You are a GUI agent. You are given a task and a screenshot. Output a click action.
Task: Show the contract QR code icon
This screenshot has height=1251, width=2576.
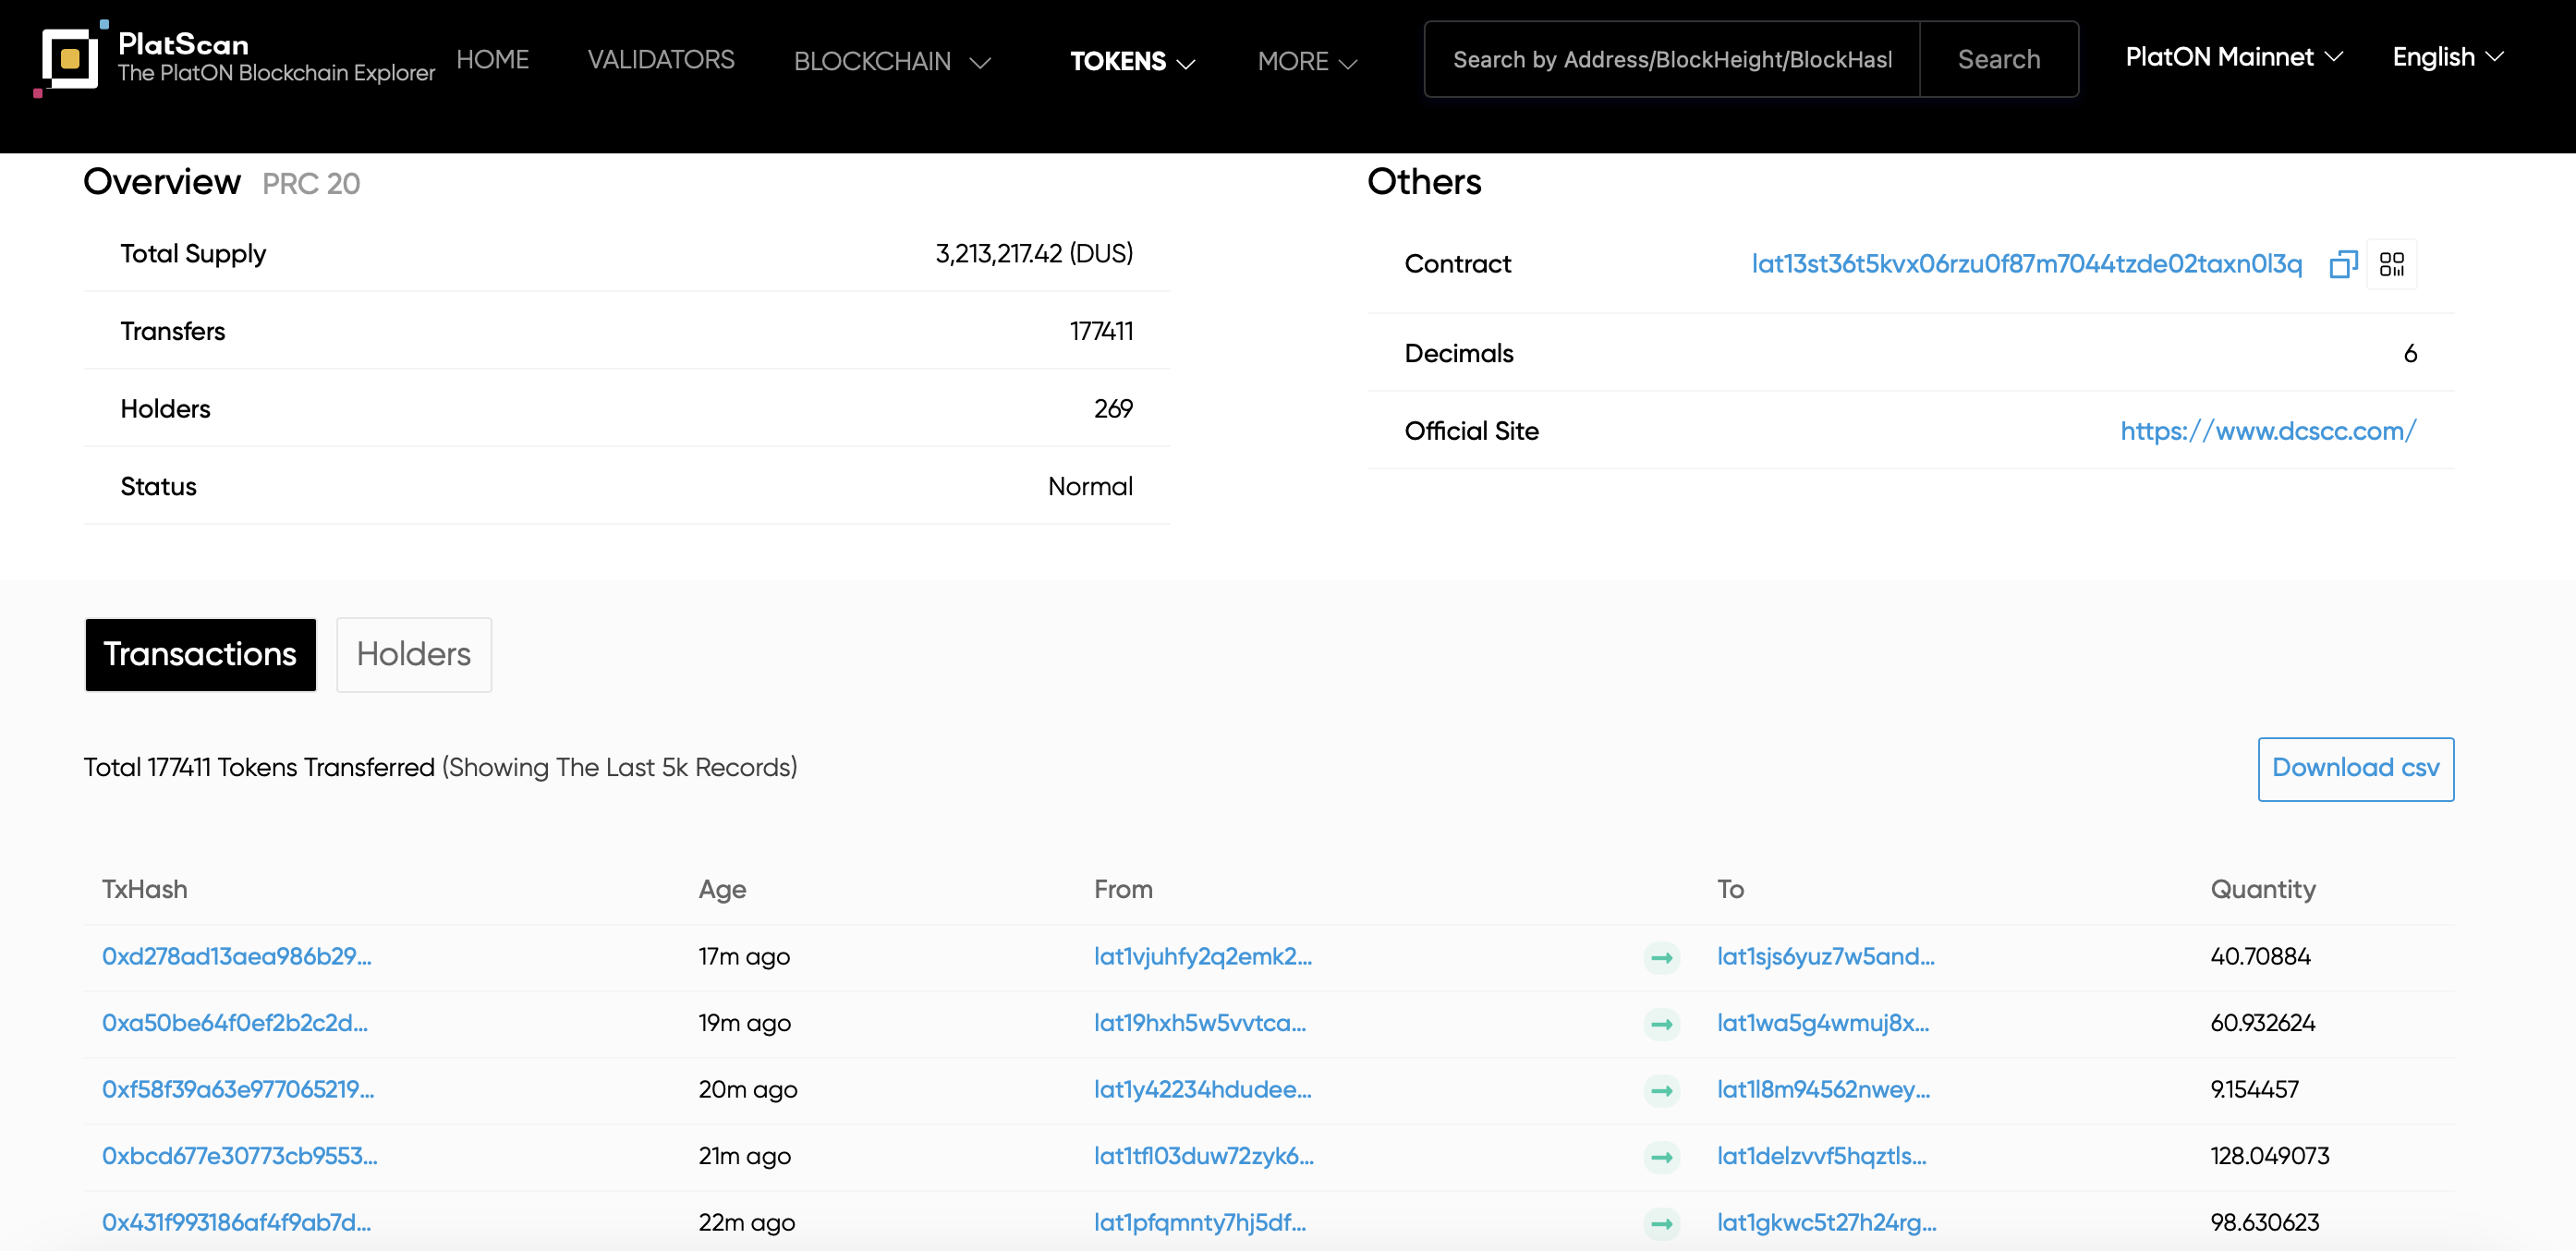pyautogui.click(x=2392, y=264)
